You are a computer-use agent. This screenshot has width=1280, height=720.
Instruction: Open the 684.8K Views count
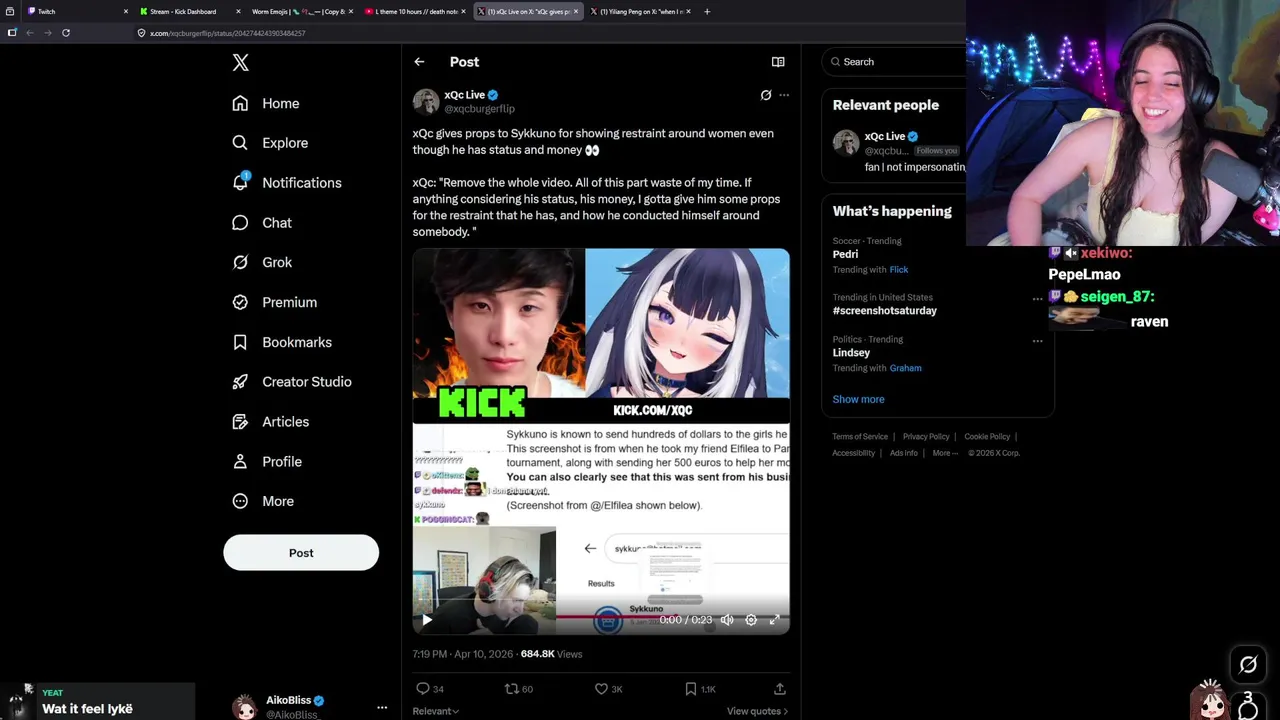pos(551,654)
